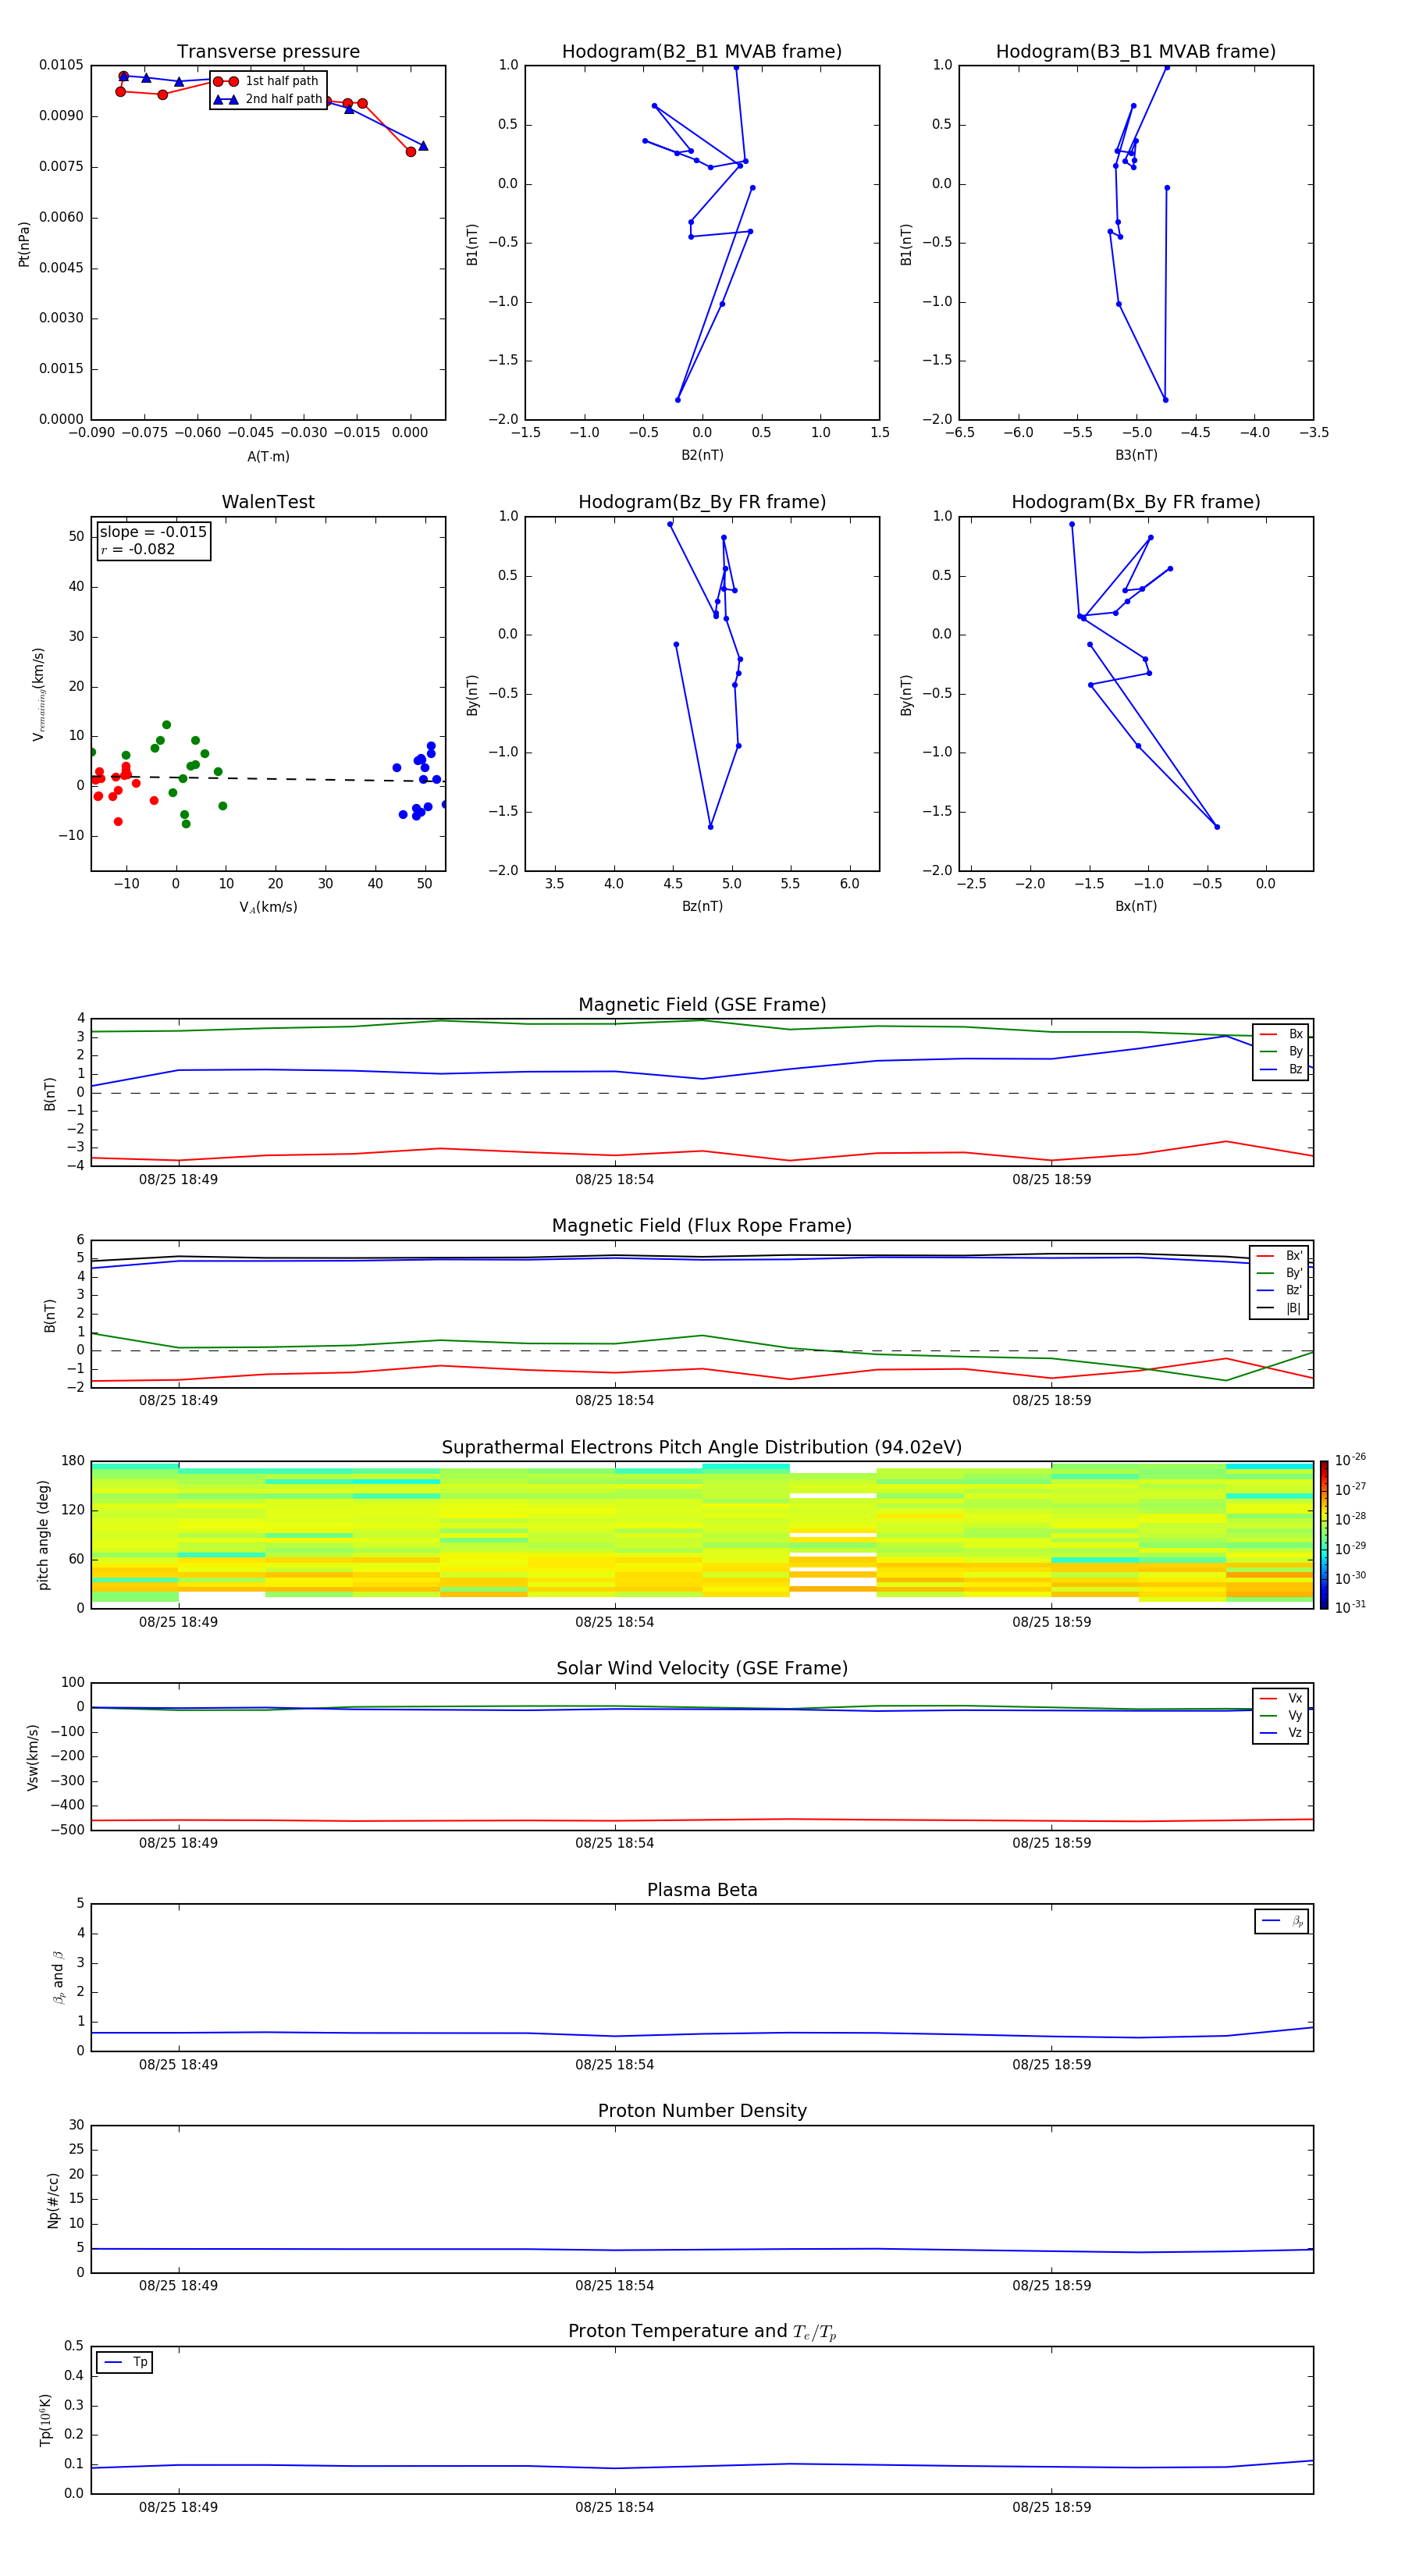Select the "slope = -0.015" annotation
This screenshot has height=2576, width=1405.
[x=153, y=532]
